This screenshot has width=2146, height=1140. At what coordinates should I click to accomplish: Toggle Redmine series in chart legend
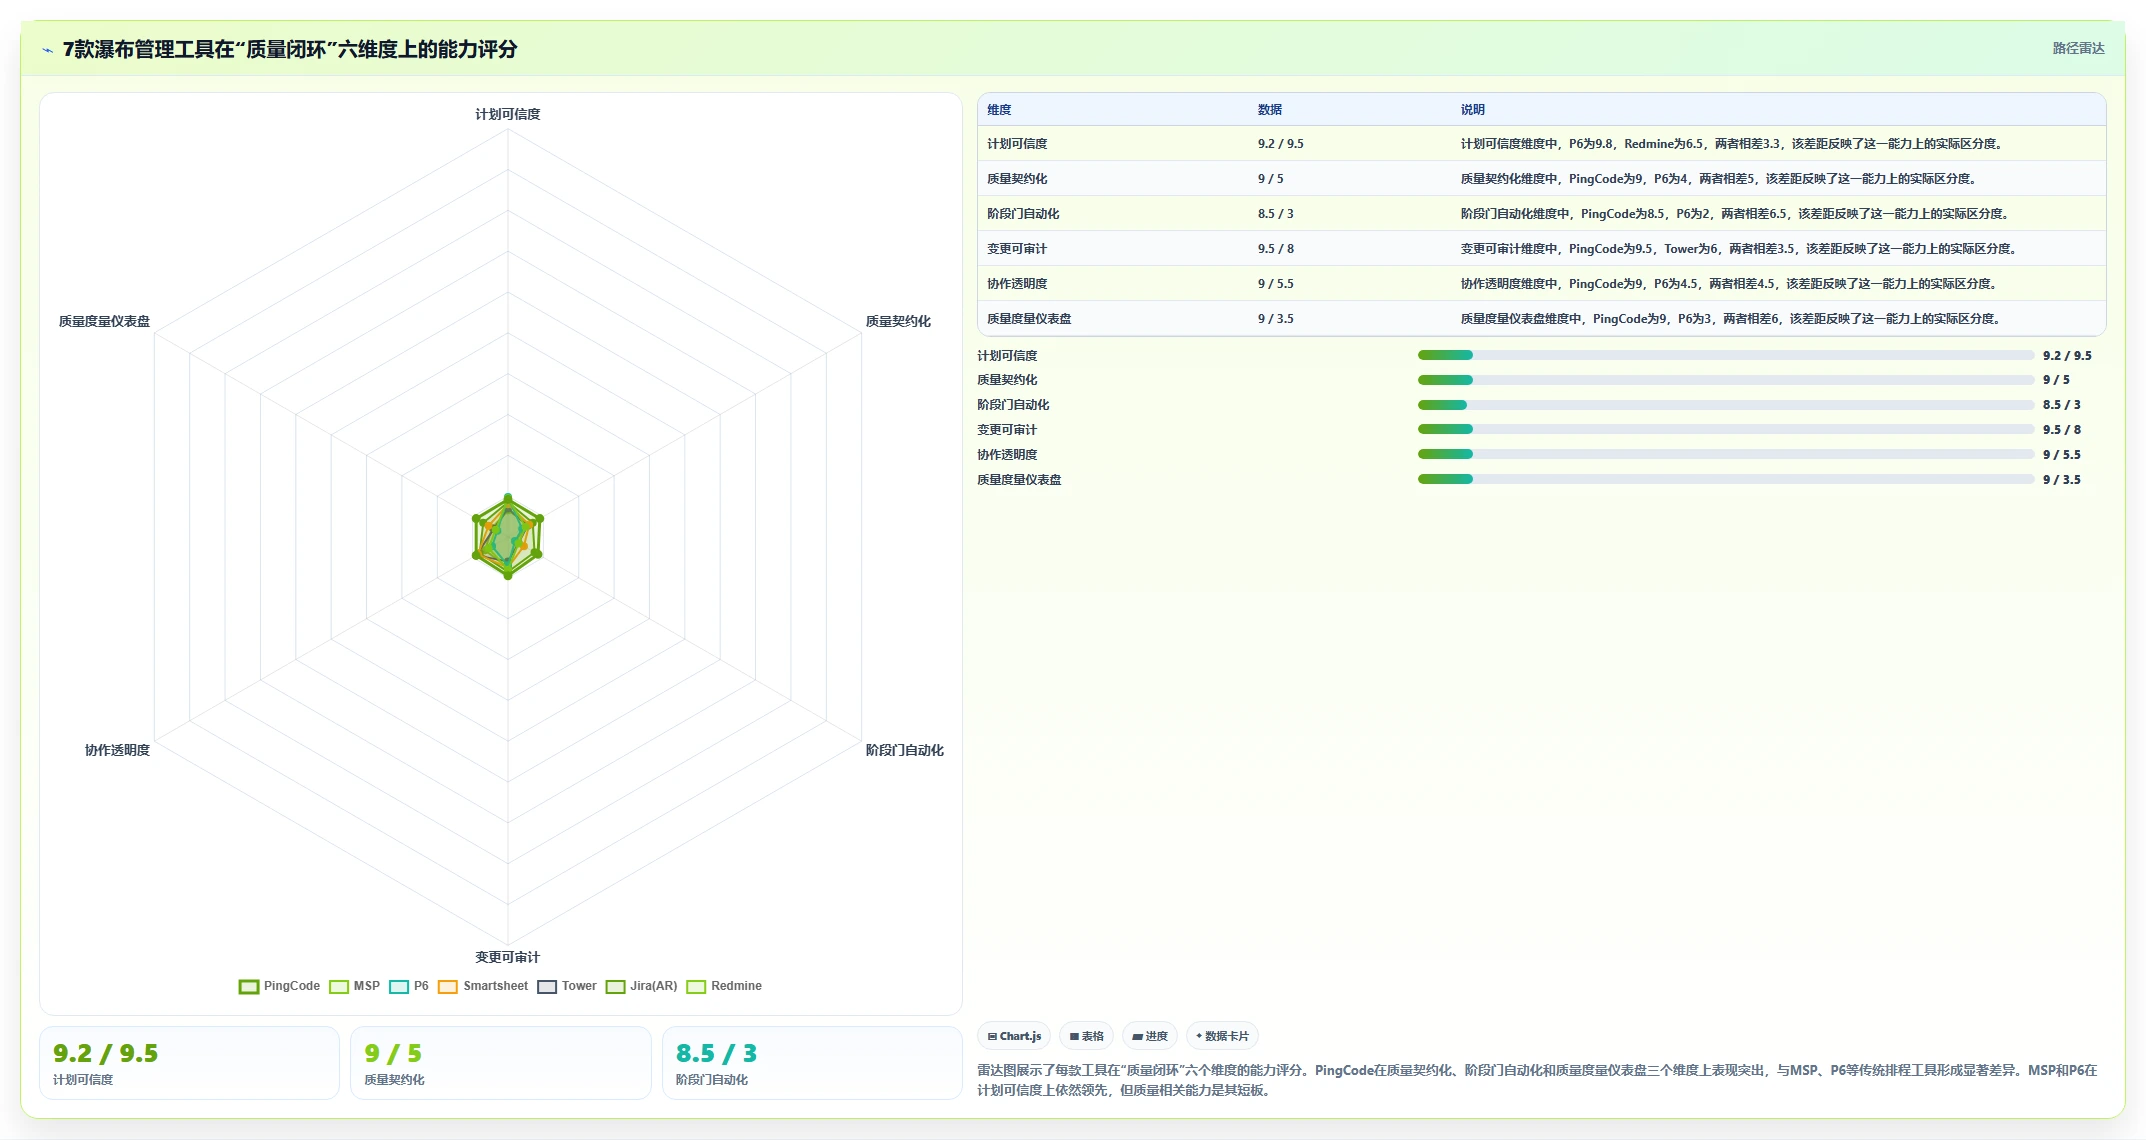[x=724, y=986]
